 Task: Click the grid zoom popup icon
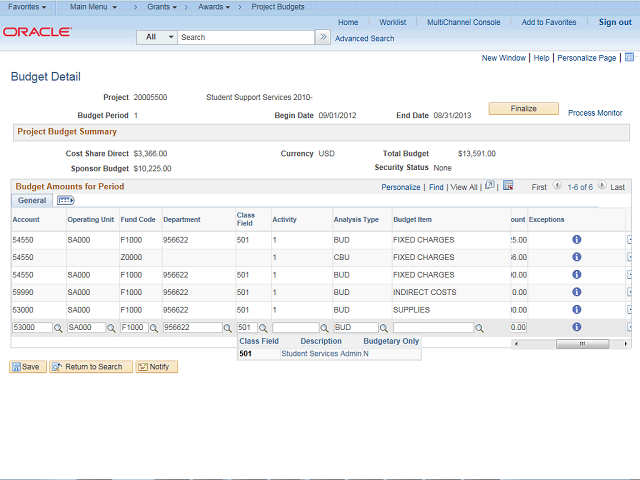point(489,186)
